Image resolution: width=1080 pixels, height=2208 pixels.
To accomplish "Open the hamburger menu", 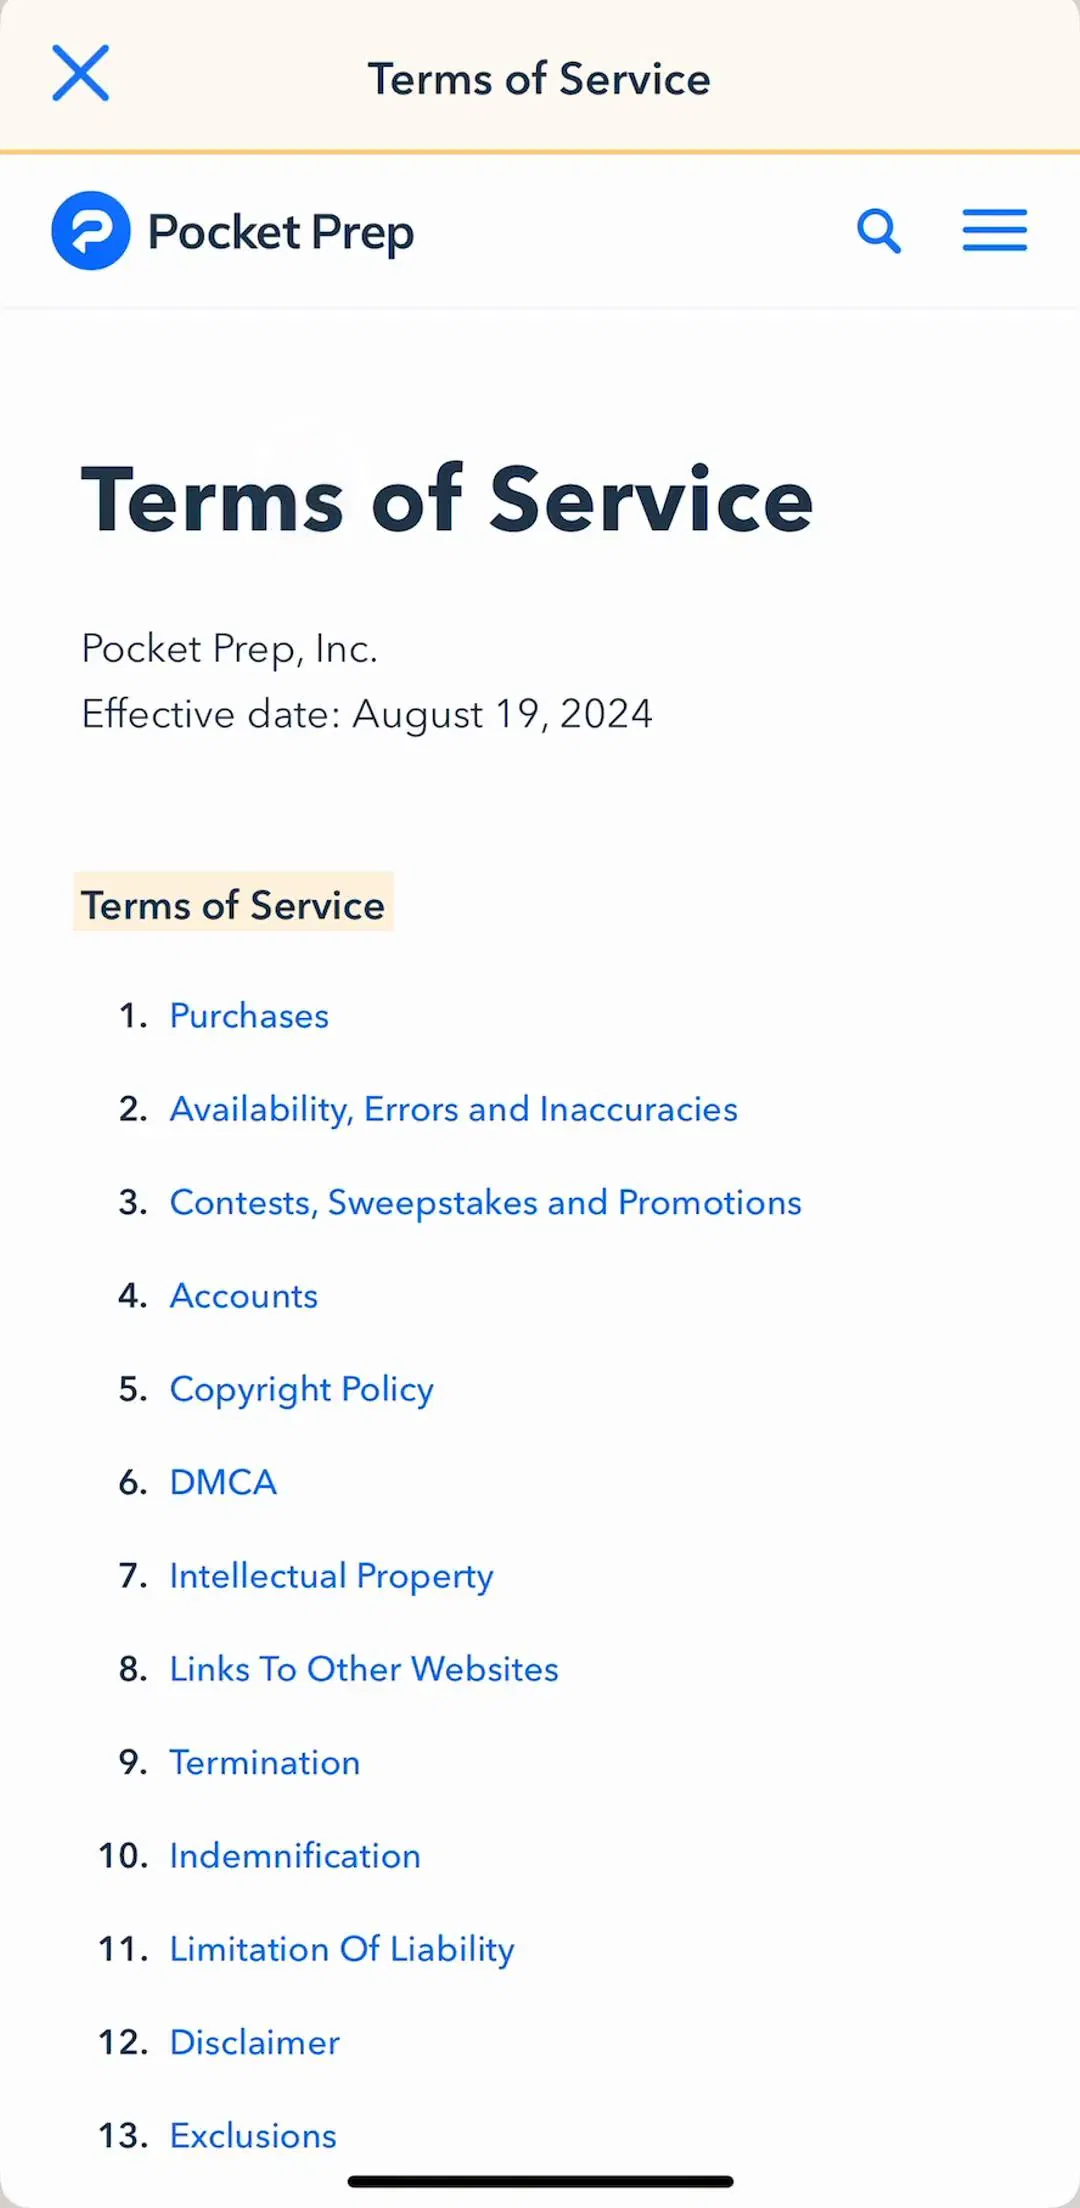I will pos(995,230).
